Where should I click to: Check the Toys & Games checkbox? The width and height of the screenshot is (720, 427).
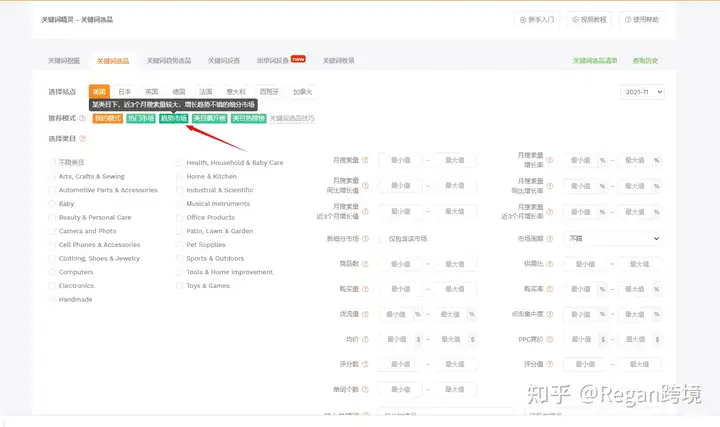180,286
